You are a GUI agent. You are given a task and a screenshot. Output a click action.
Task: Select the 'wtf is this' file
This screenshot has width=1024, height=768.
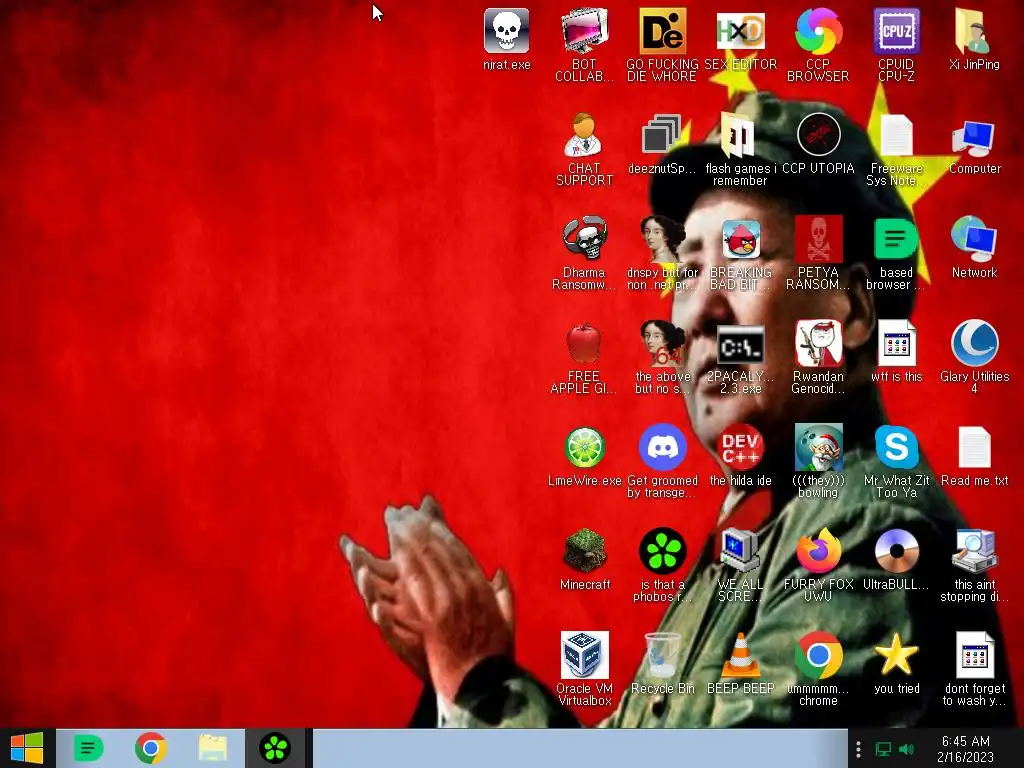(x=896, y=342)
